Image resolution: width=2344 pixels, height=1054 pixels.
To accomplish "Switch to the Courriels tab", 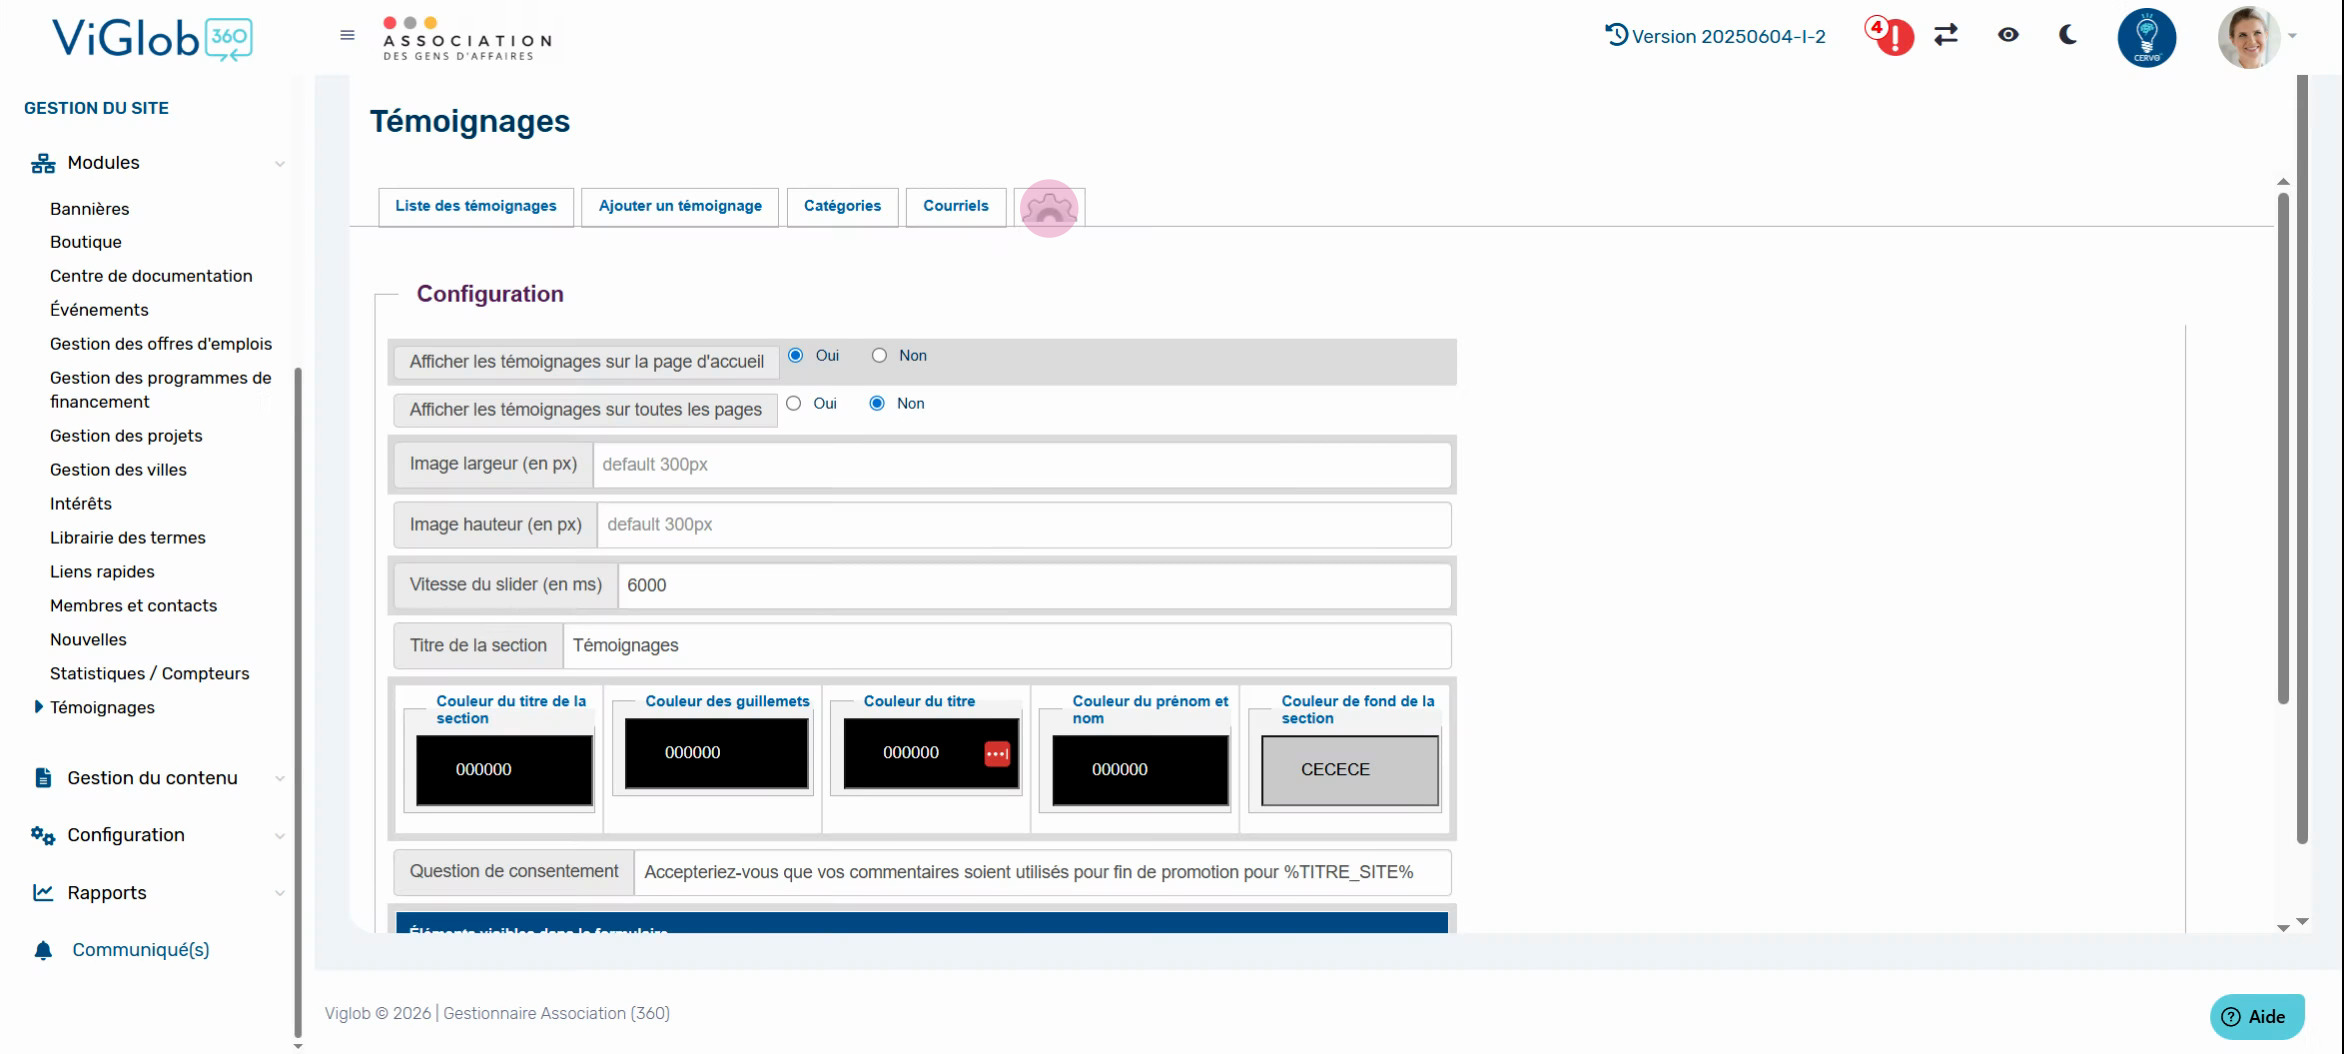I will [x=955, y=207].
